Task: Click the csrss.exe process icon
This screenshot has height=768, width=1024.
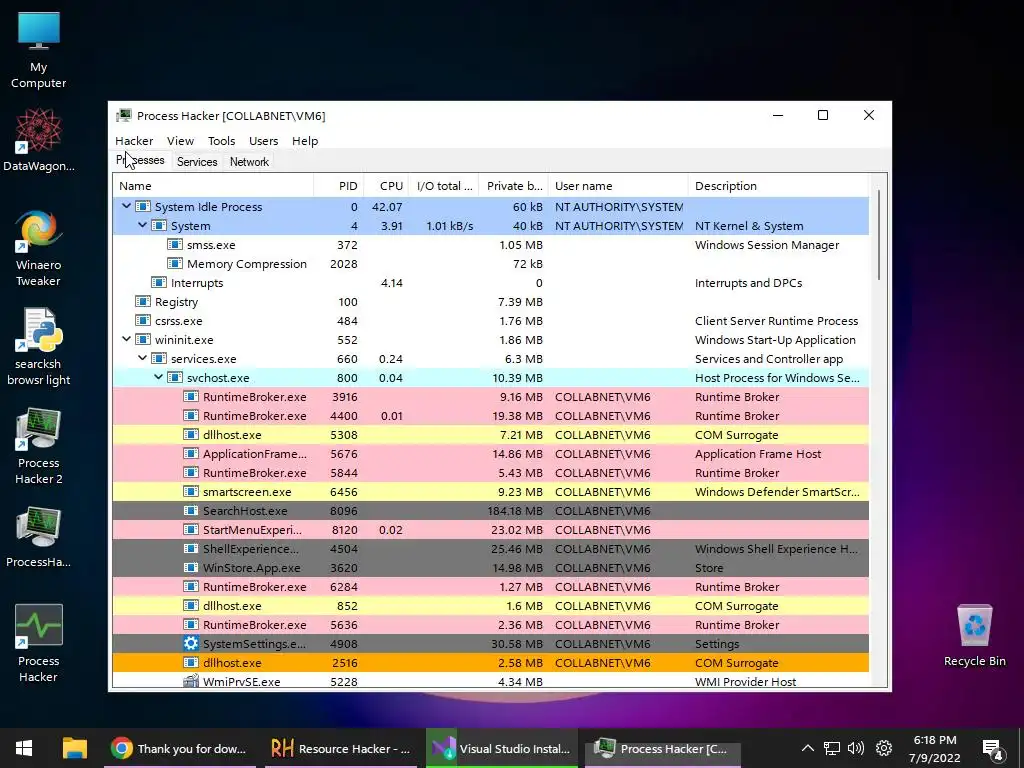Action: tap(142, 321)
